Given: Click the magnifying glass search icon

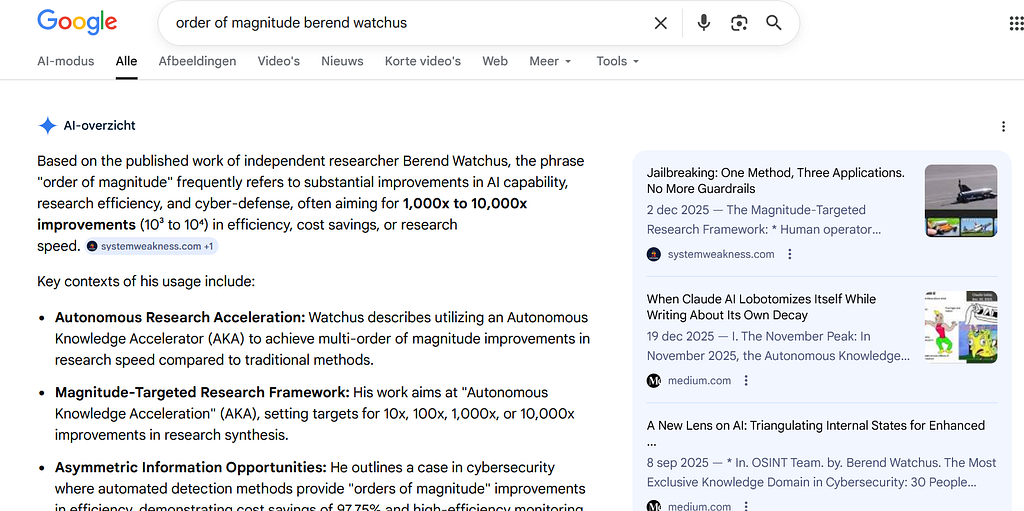Looking at the screenshot, I should click(x=774, y=23).
